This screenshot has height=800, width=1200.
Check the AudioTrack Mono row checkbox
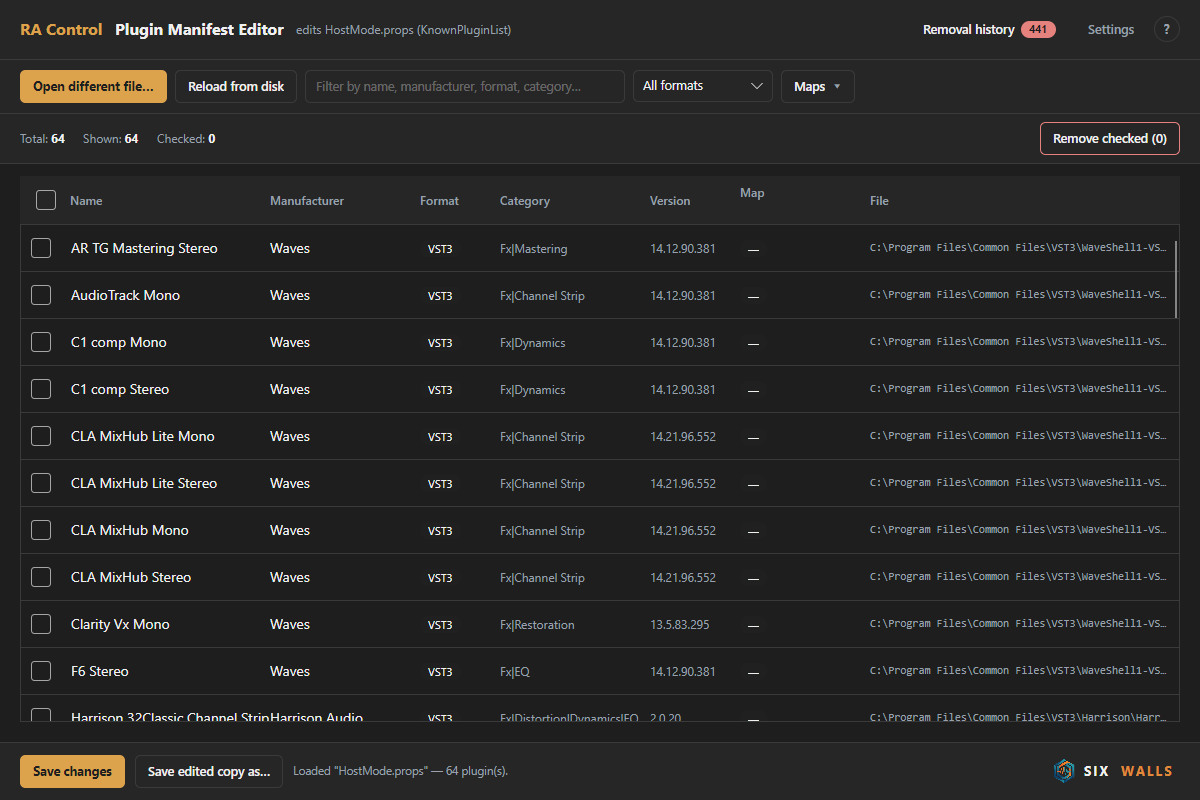41,295
